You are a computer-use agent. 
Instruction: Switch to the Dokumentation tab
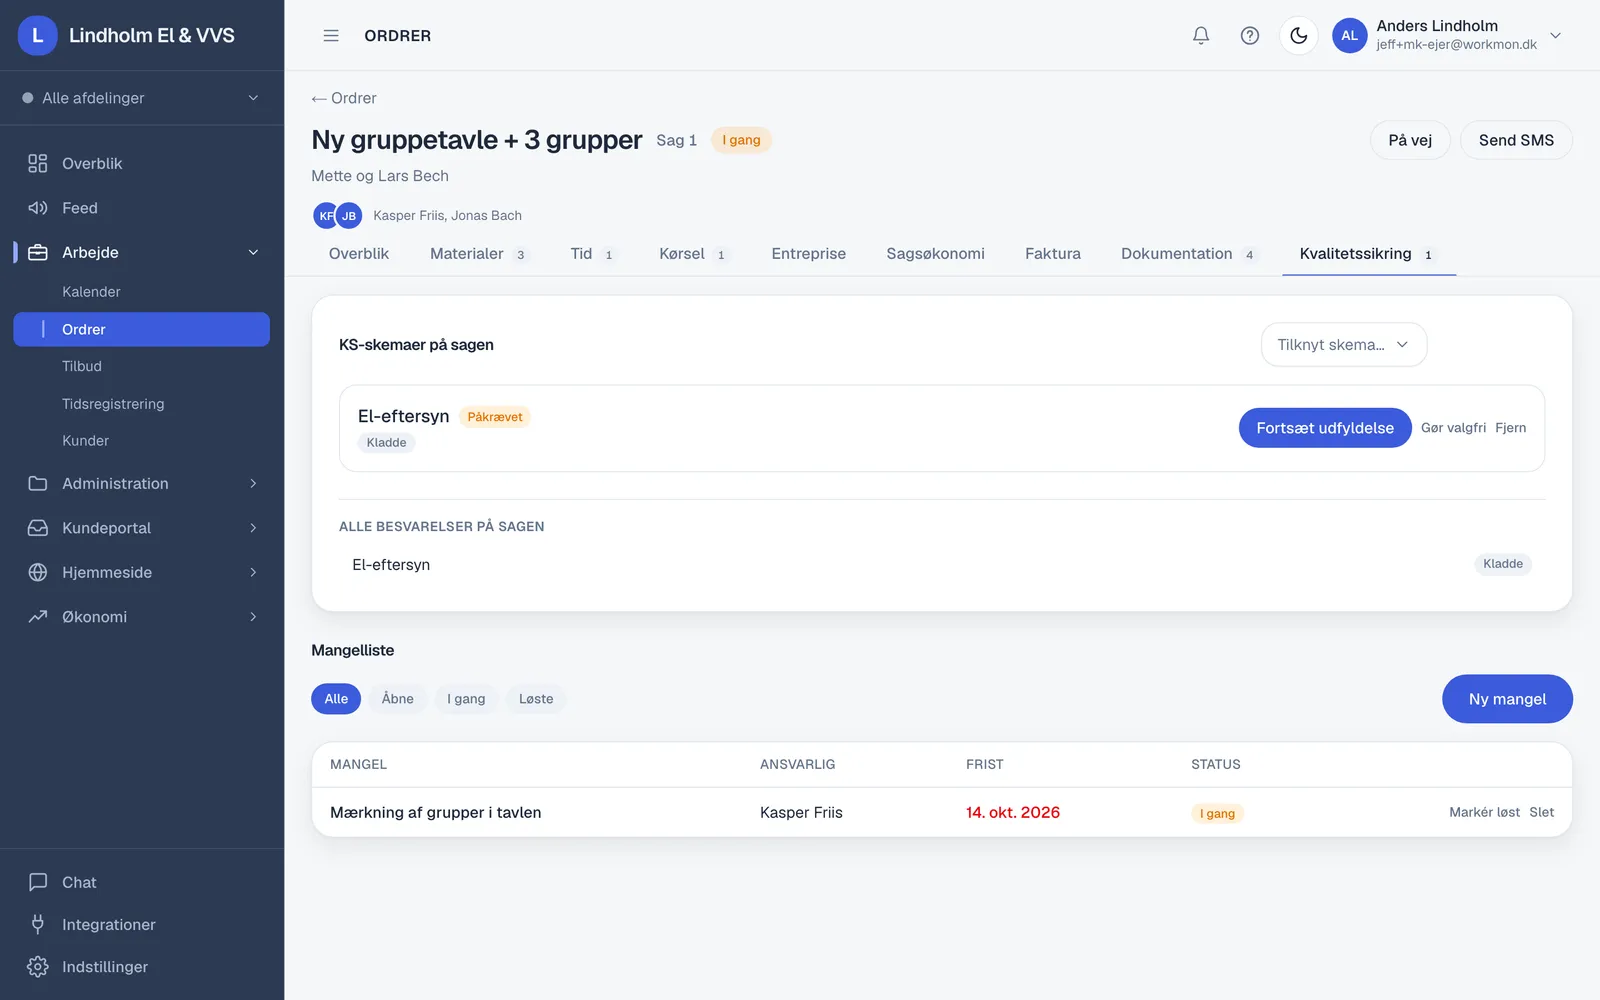[1188, 254]
